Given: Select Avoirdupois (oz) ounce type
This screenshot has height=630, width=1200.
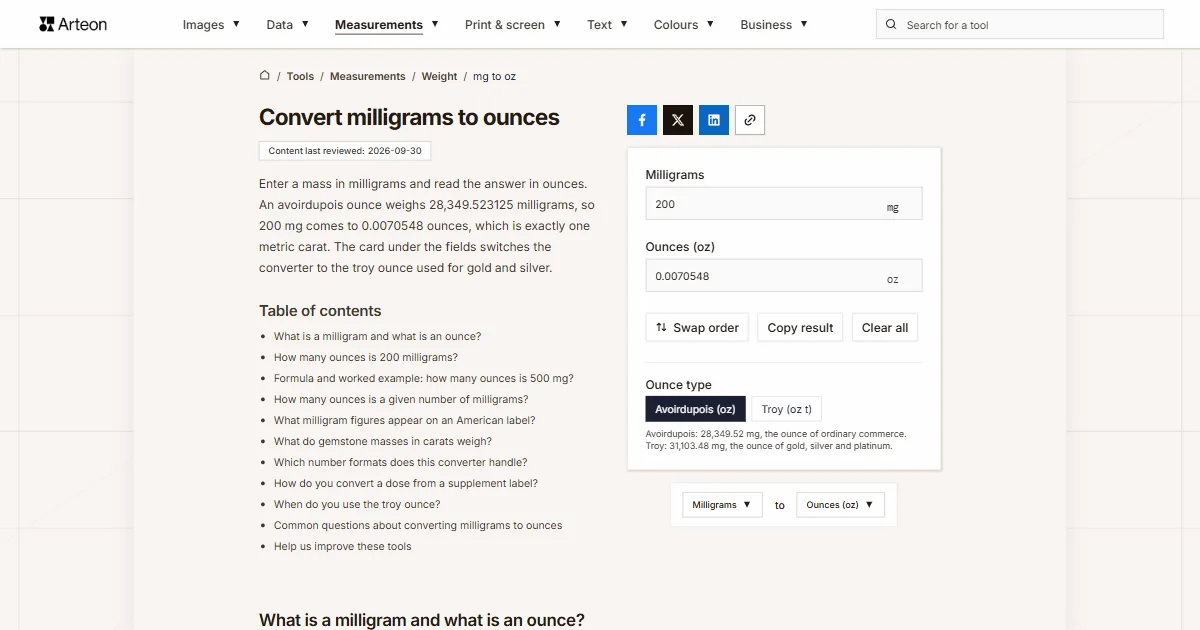Looking at the screenshot, I should pos(696,409).
